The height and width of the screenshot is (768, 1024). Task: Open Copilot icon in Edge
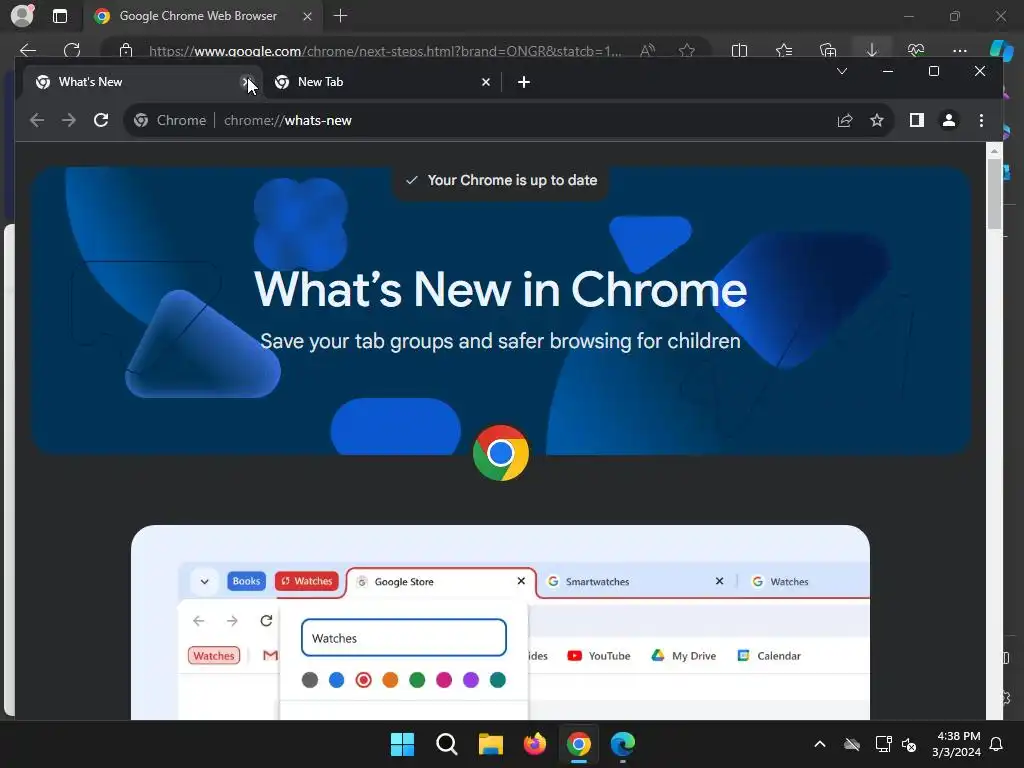point(1001,50)
